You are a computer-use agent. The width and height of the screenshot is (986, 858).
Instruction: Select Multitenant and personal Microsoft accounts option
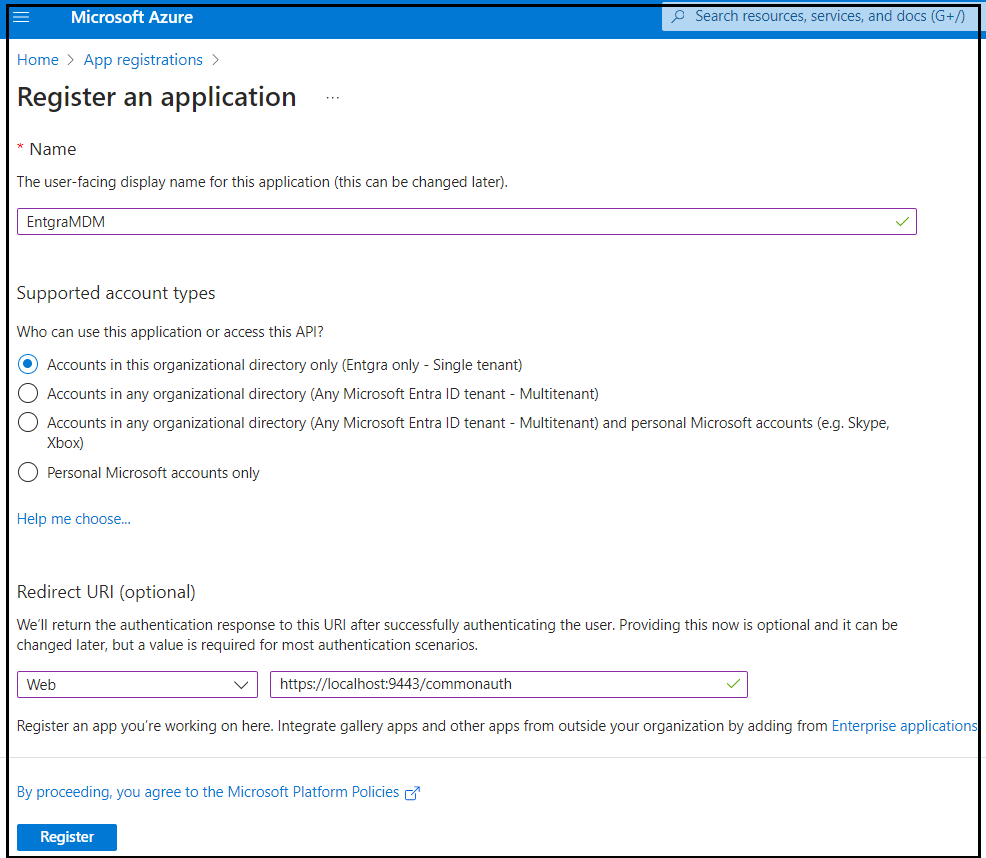pyautogui.click(x=28, y=422)
